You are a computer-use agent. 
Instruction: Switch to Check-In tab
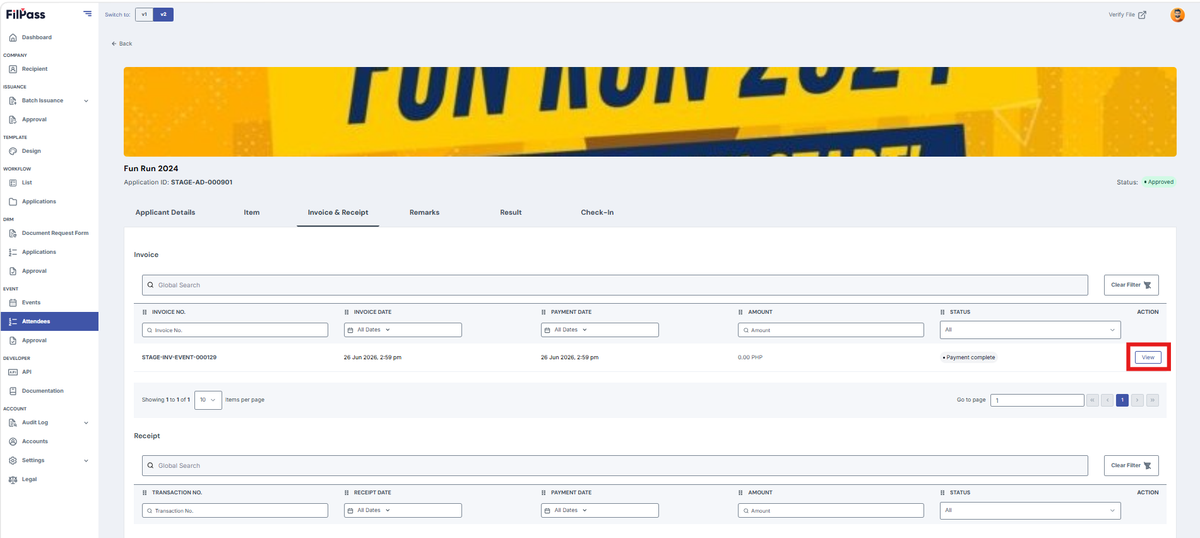coord(597,212)
